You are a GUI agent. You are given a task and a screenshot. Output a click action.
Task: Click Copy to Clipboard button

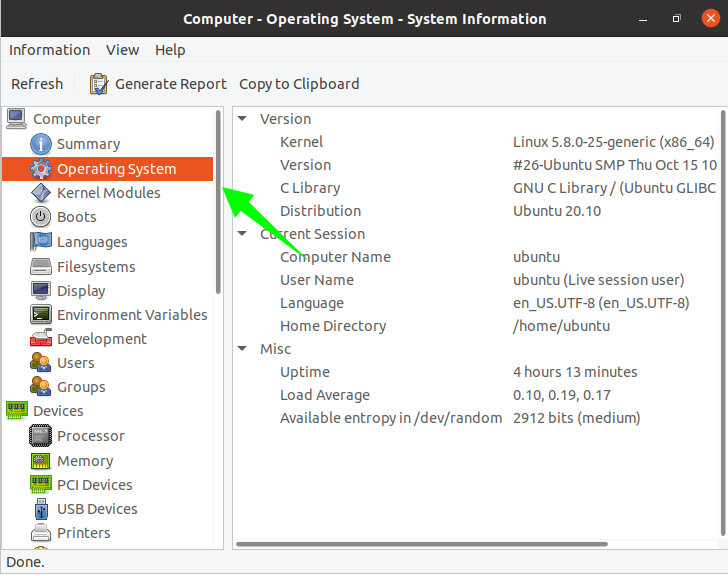pos(299,84)
